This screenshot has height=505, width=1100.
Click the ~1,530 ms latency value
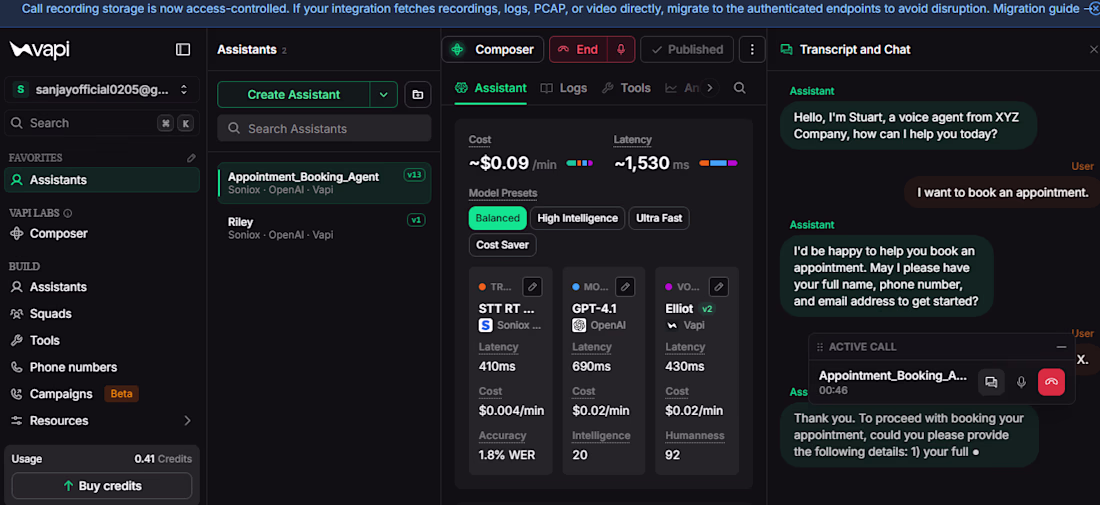[652, 163]
